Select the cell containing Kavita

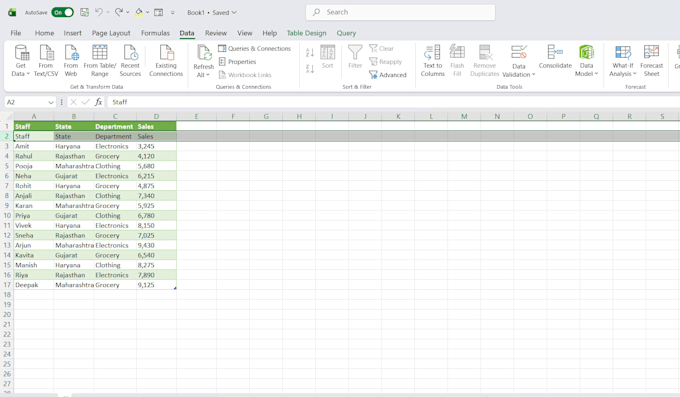[34, 255]
